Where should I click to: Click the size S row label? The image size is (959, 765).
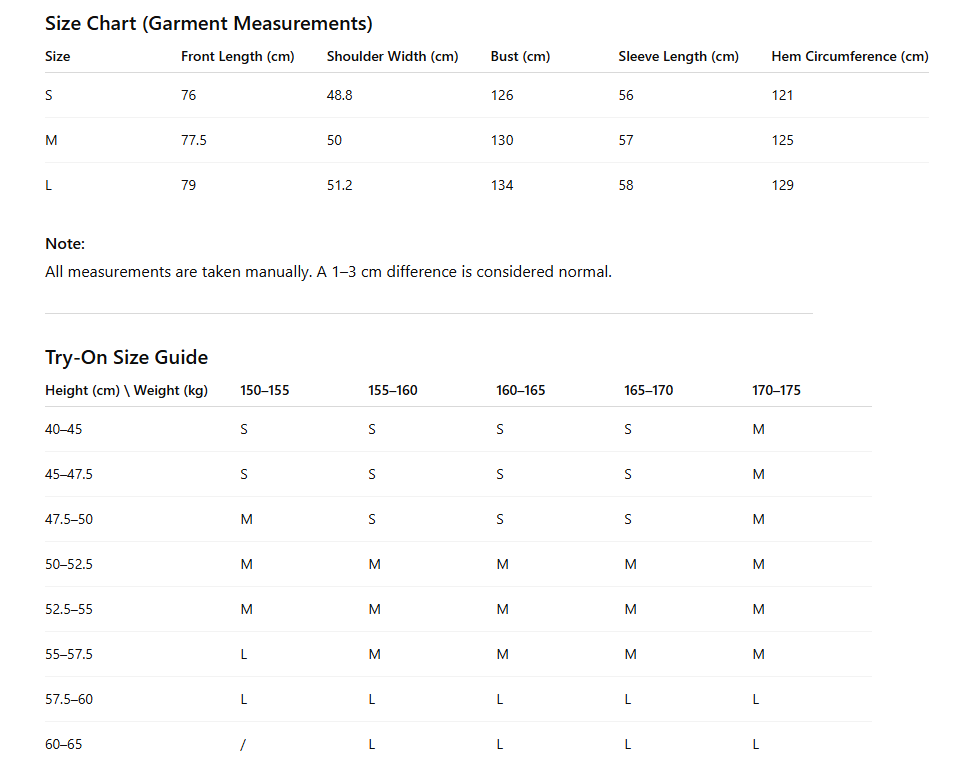click(x=49, y=95)
